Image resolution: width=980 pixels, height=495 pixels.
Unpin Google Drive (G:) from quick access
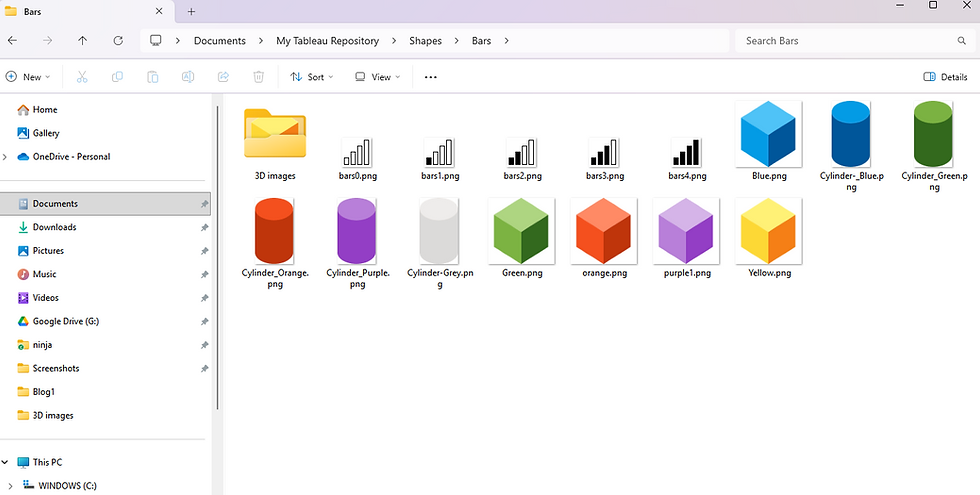point(204,321)
